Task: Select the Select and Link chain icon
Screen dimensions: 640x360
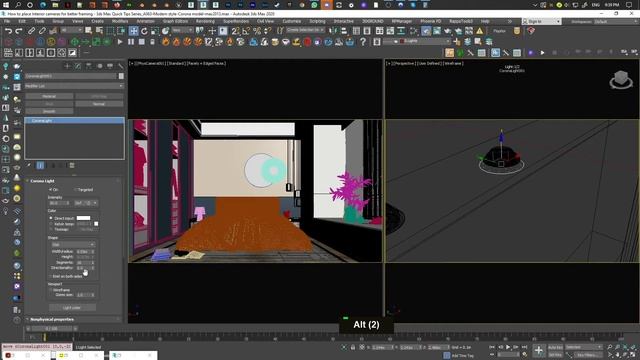Action: [x=31, y=31]
